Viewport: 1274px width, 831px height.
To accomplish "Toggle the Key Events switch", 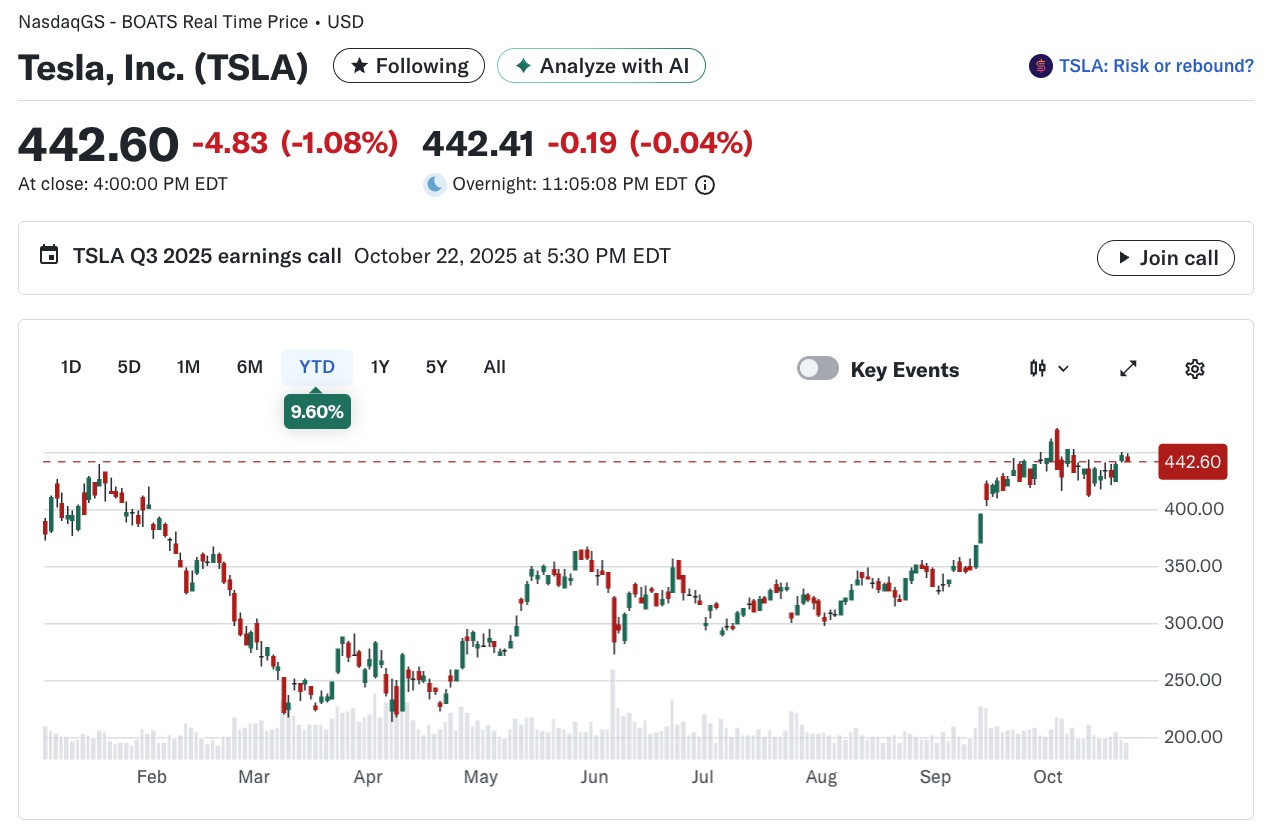I will pos(817,369).
